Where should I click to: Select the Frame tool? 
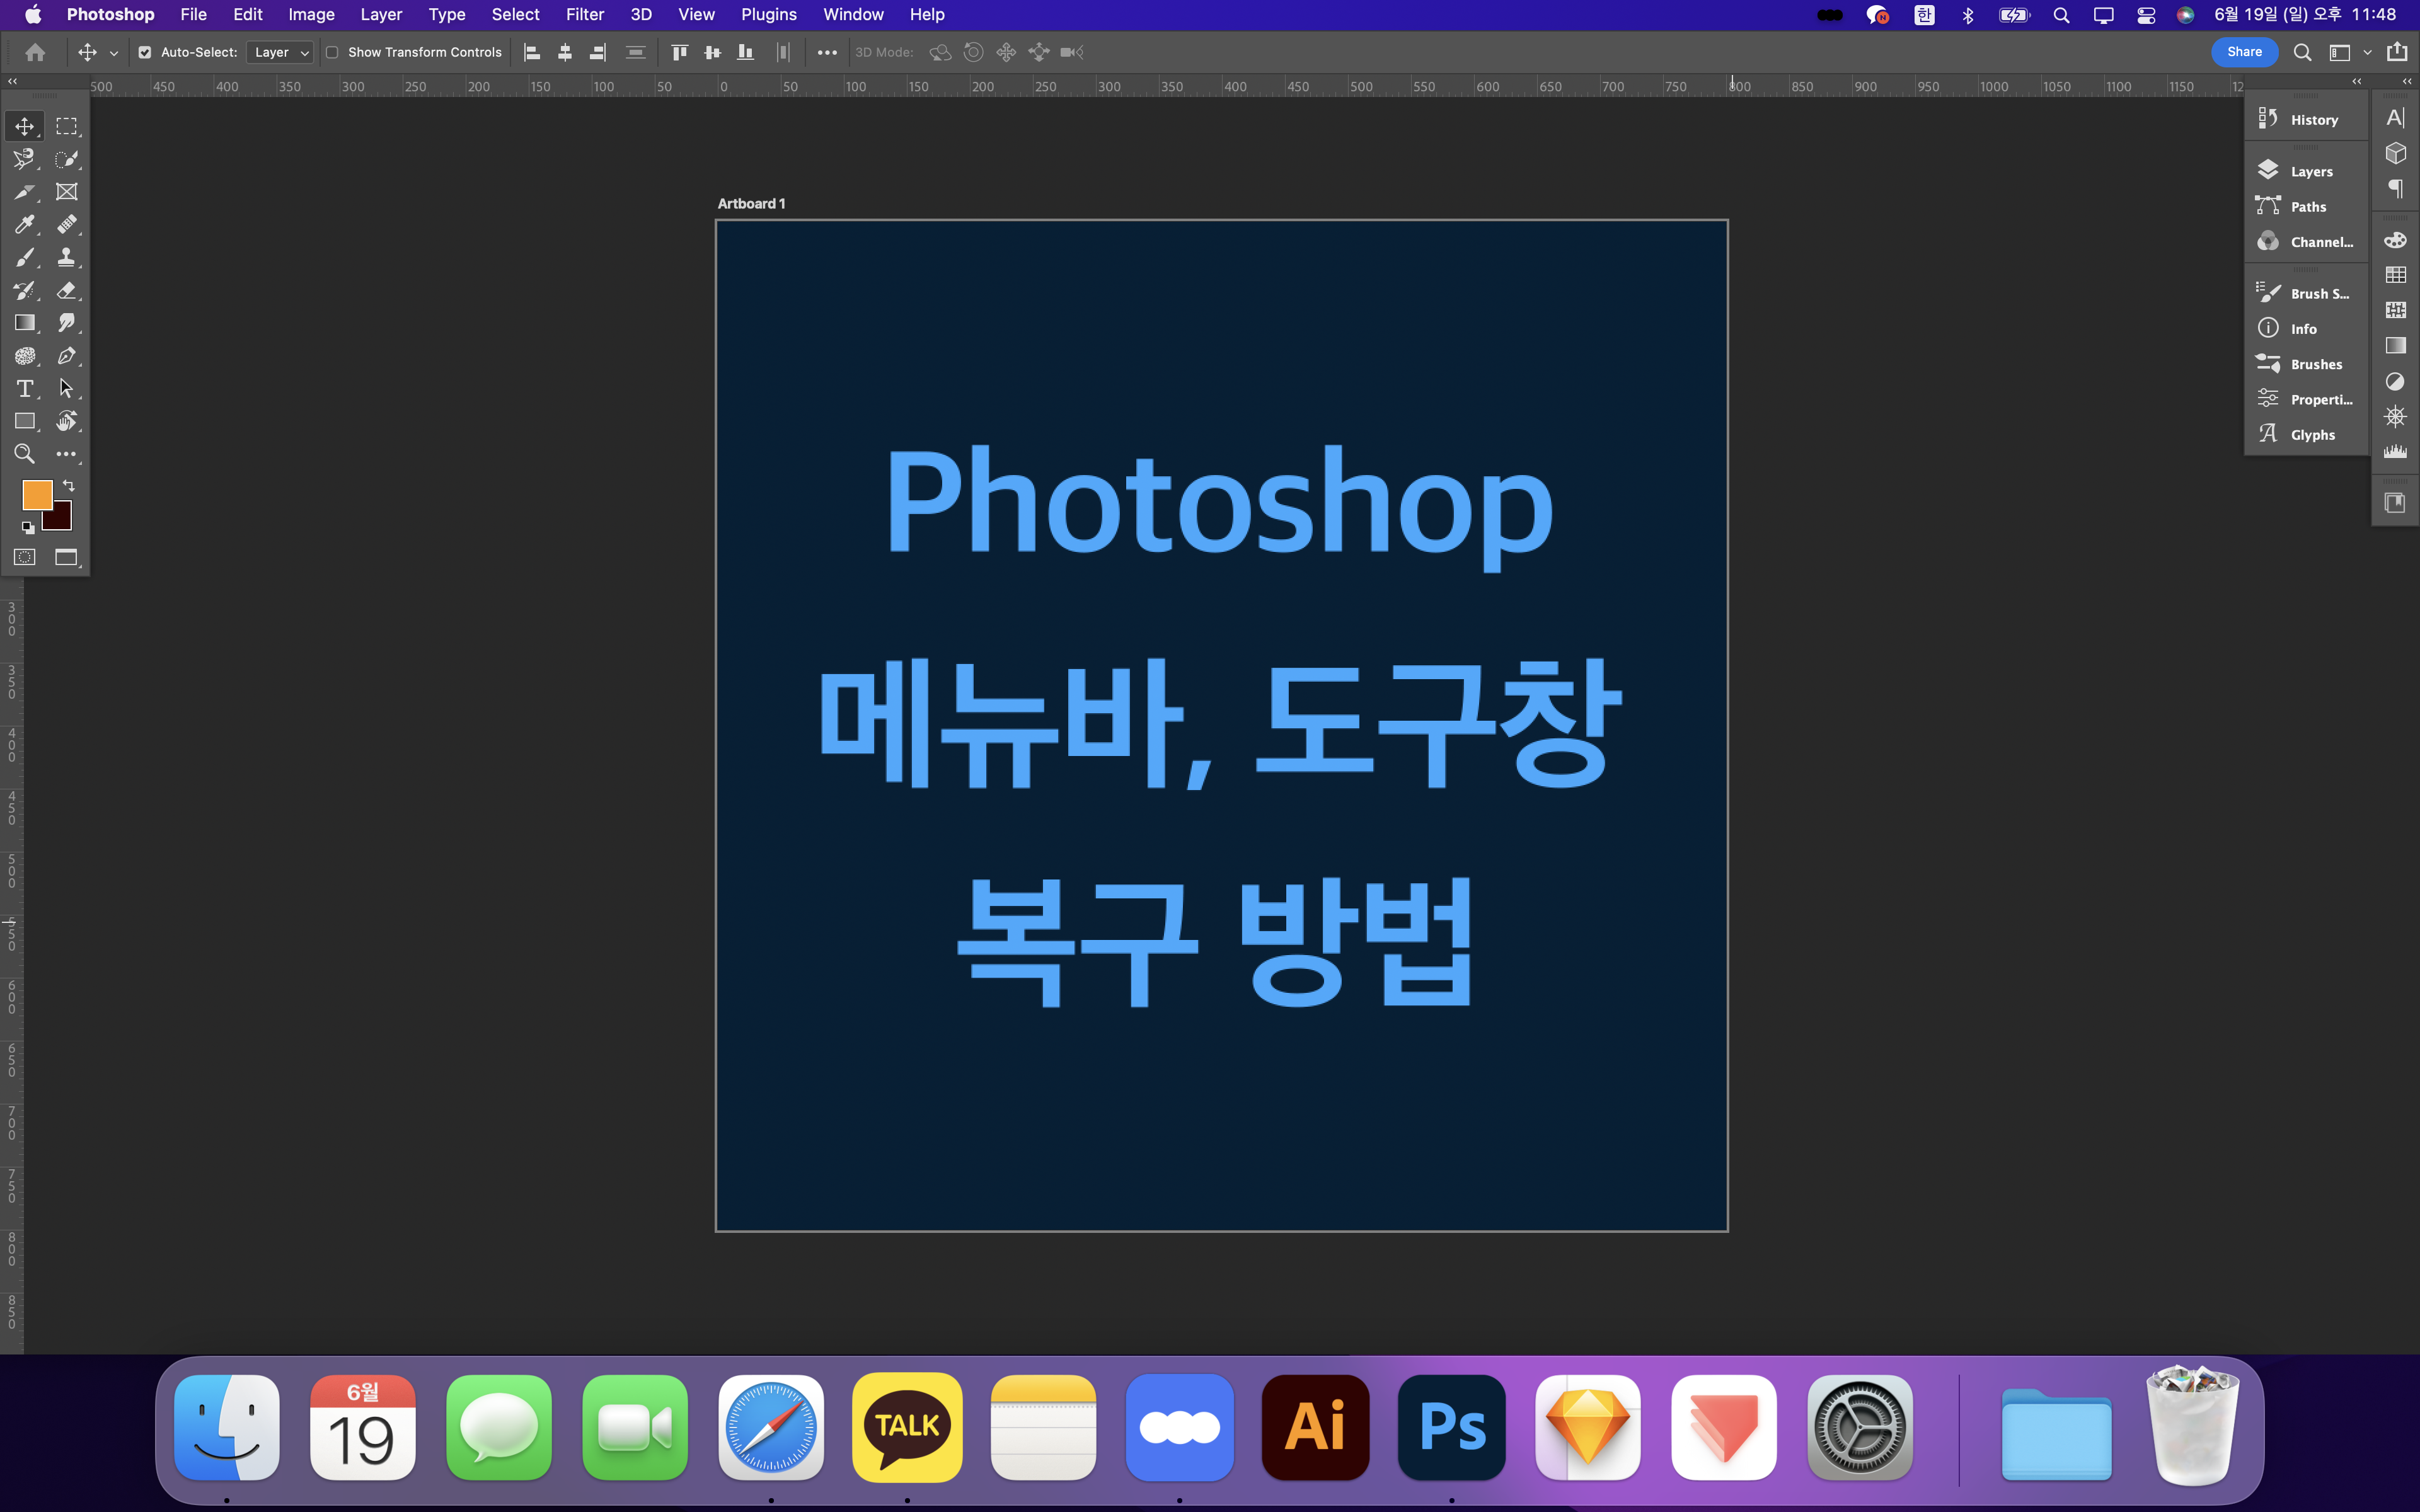(x=66, y=192)
